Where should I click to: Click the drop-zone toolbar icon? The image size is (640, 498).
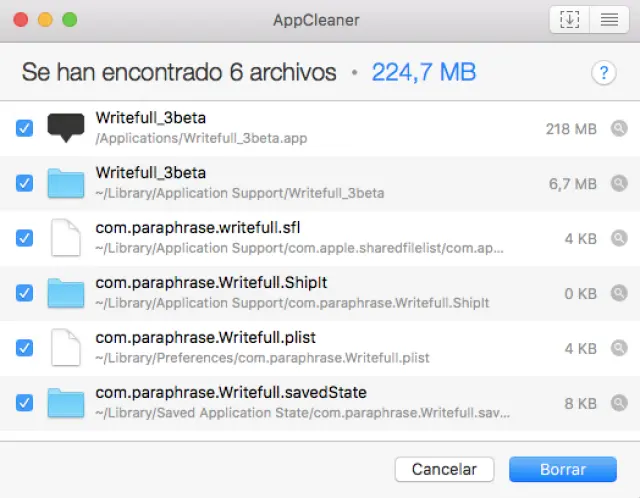point(569,19)
